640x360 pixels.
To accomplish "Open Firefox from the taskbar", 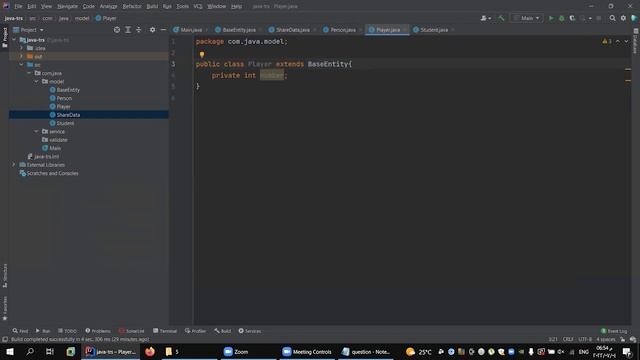I will [x=150, y=352].
